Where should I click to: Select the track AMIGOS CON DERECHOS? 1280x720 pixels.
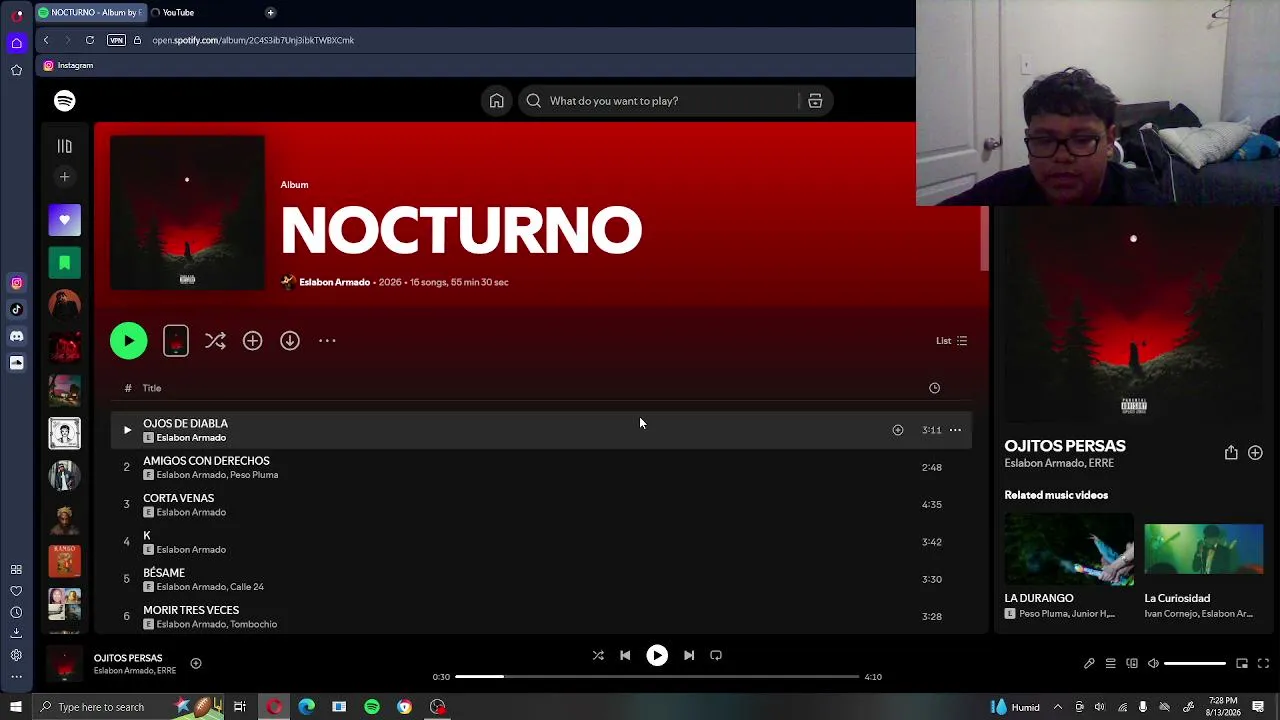pos(540,467)
